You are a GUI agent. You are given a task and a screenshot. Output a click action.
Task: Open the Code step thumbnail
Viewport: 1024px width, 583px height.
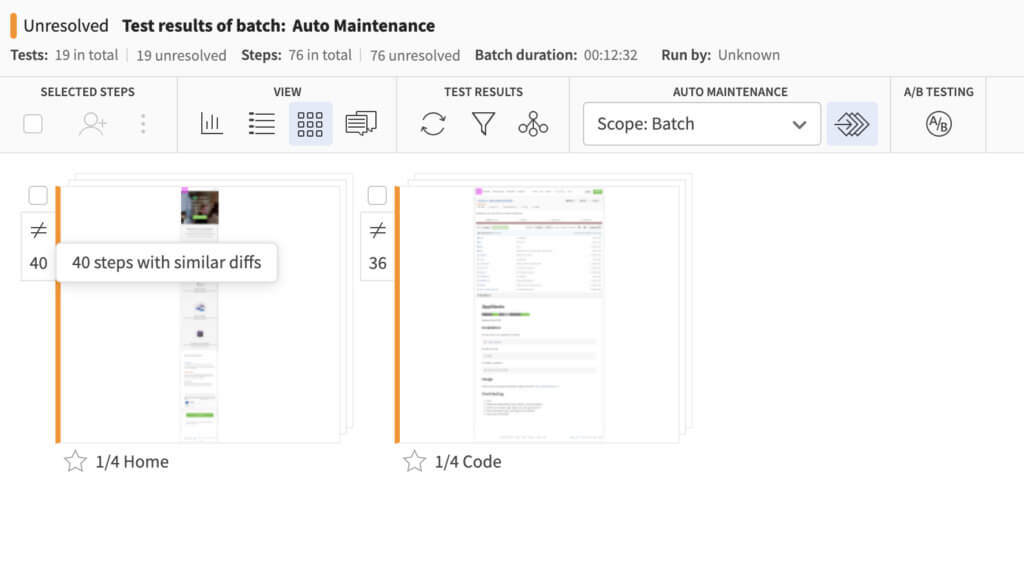click(539, 314)
